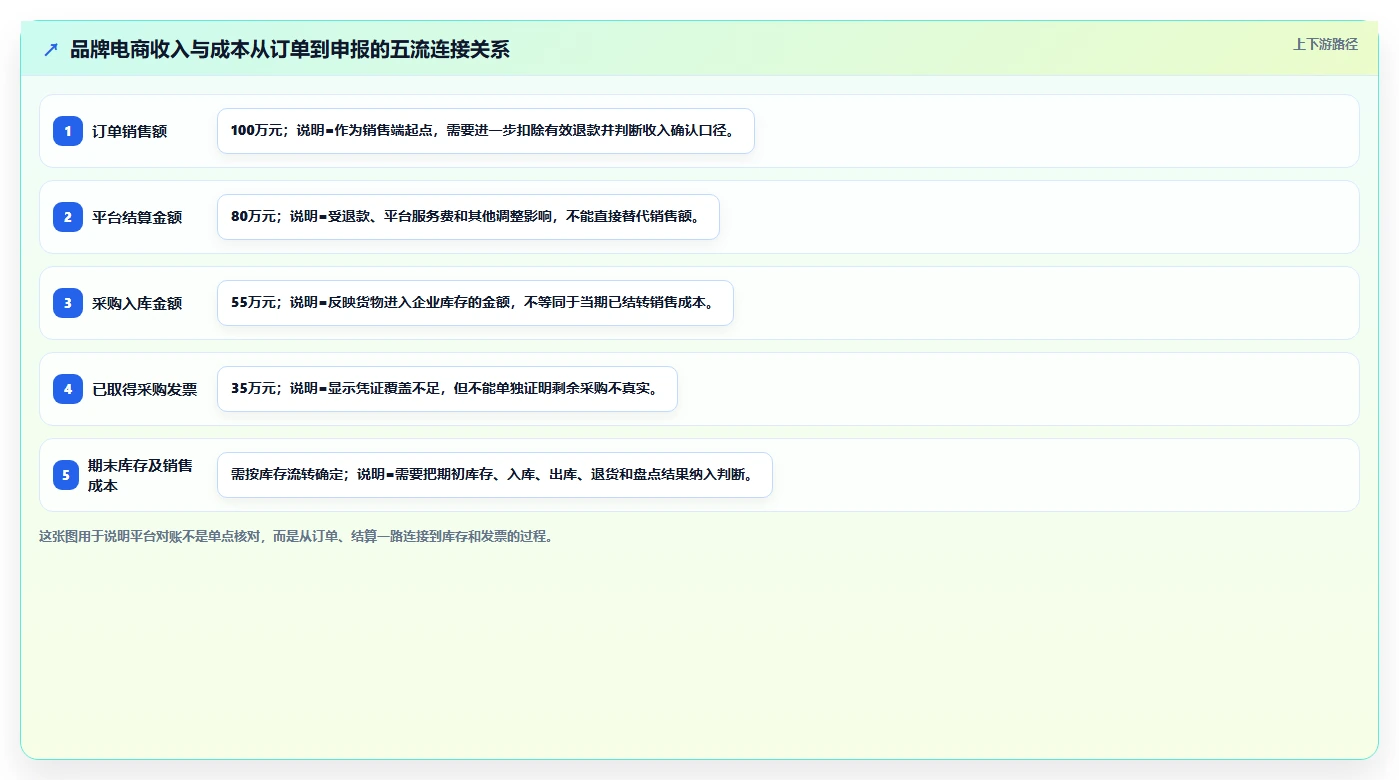
Task: Click the 上下游路径 label
Action: pyautogui.click(x=1325, y=44)
